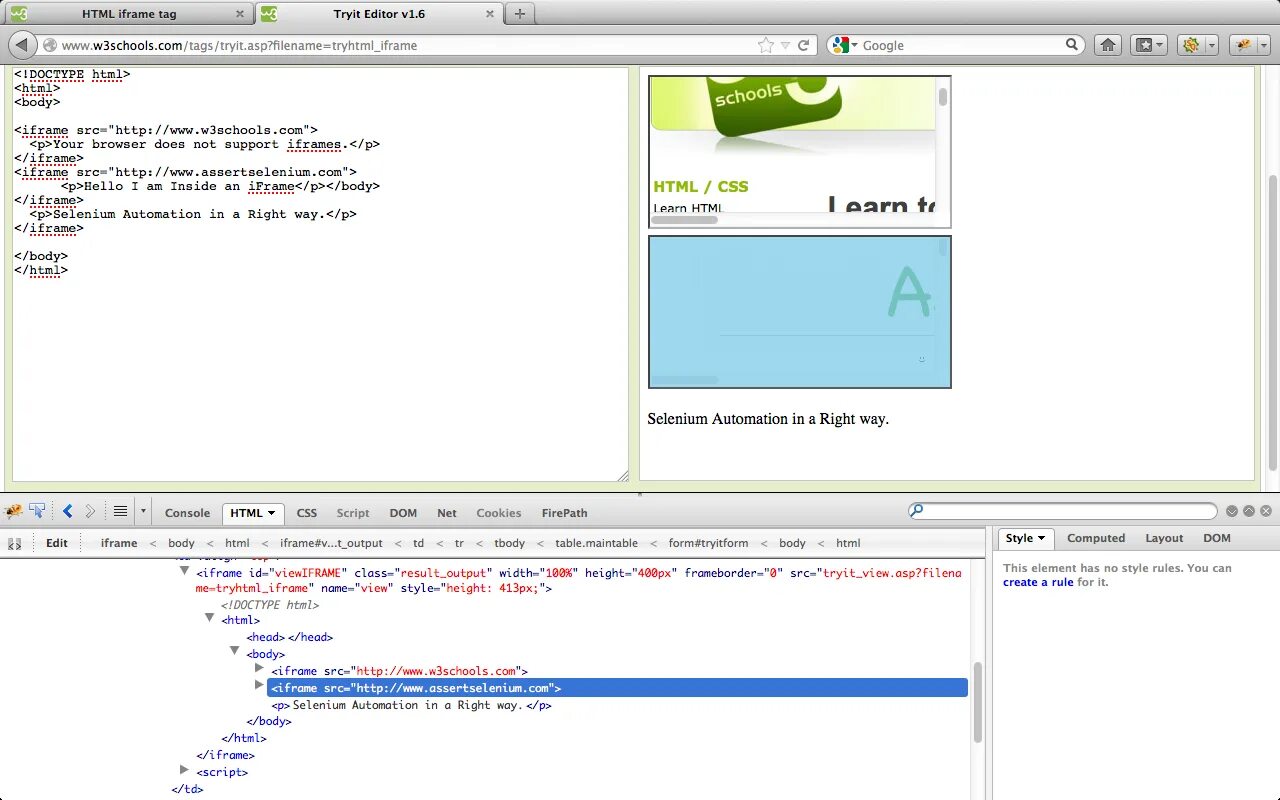Click the search magnifier in Google box
Viewport: 1280px width, 800px height.
coord(1072,45)
